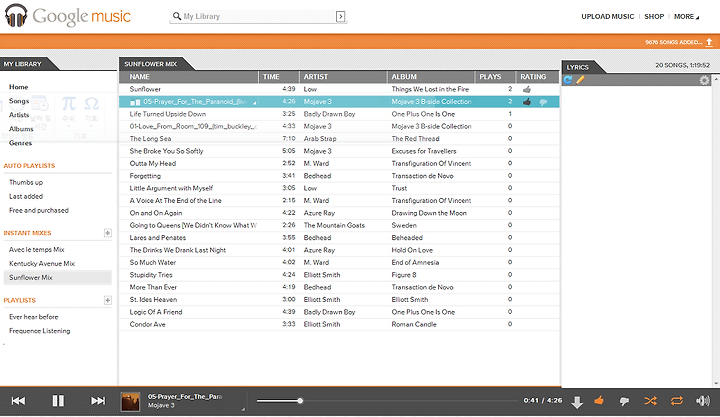Open the Last added auto playlist
Screen dimensions: 720x417
tap(26, 196)
